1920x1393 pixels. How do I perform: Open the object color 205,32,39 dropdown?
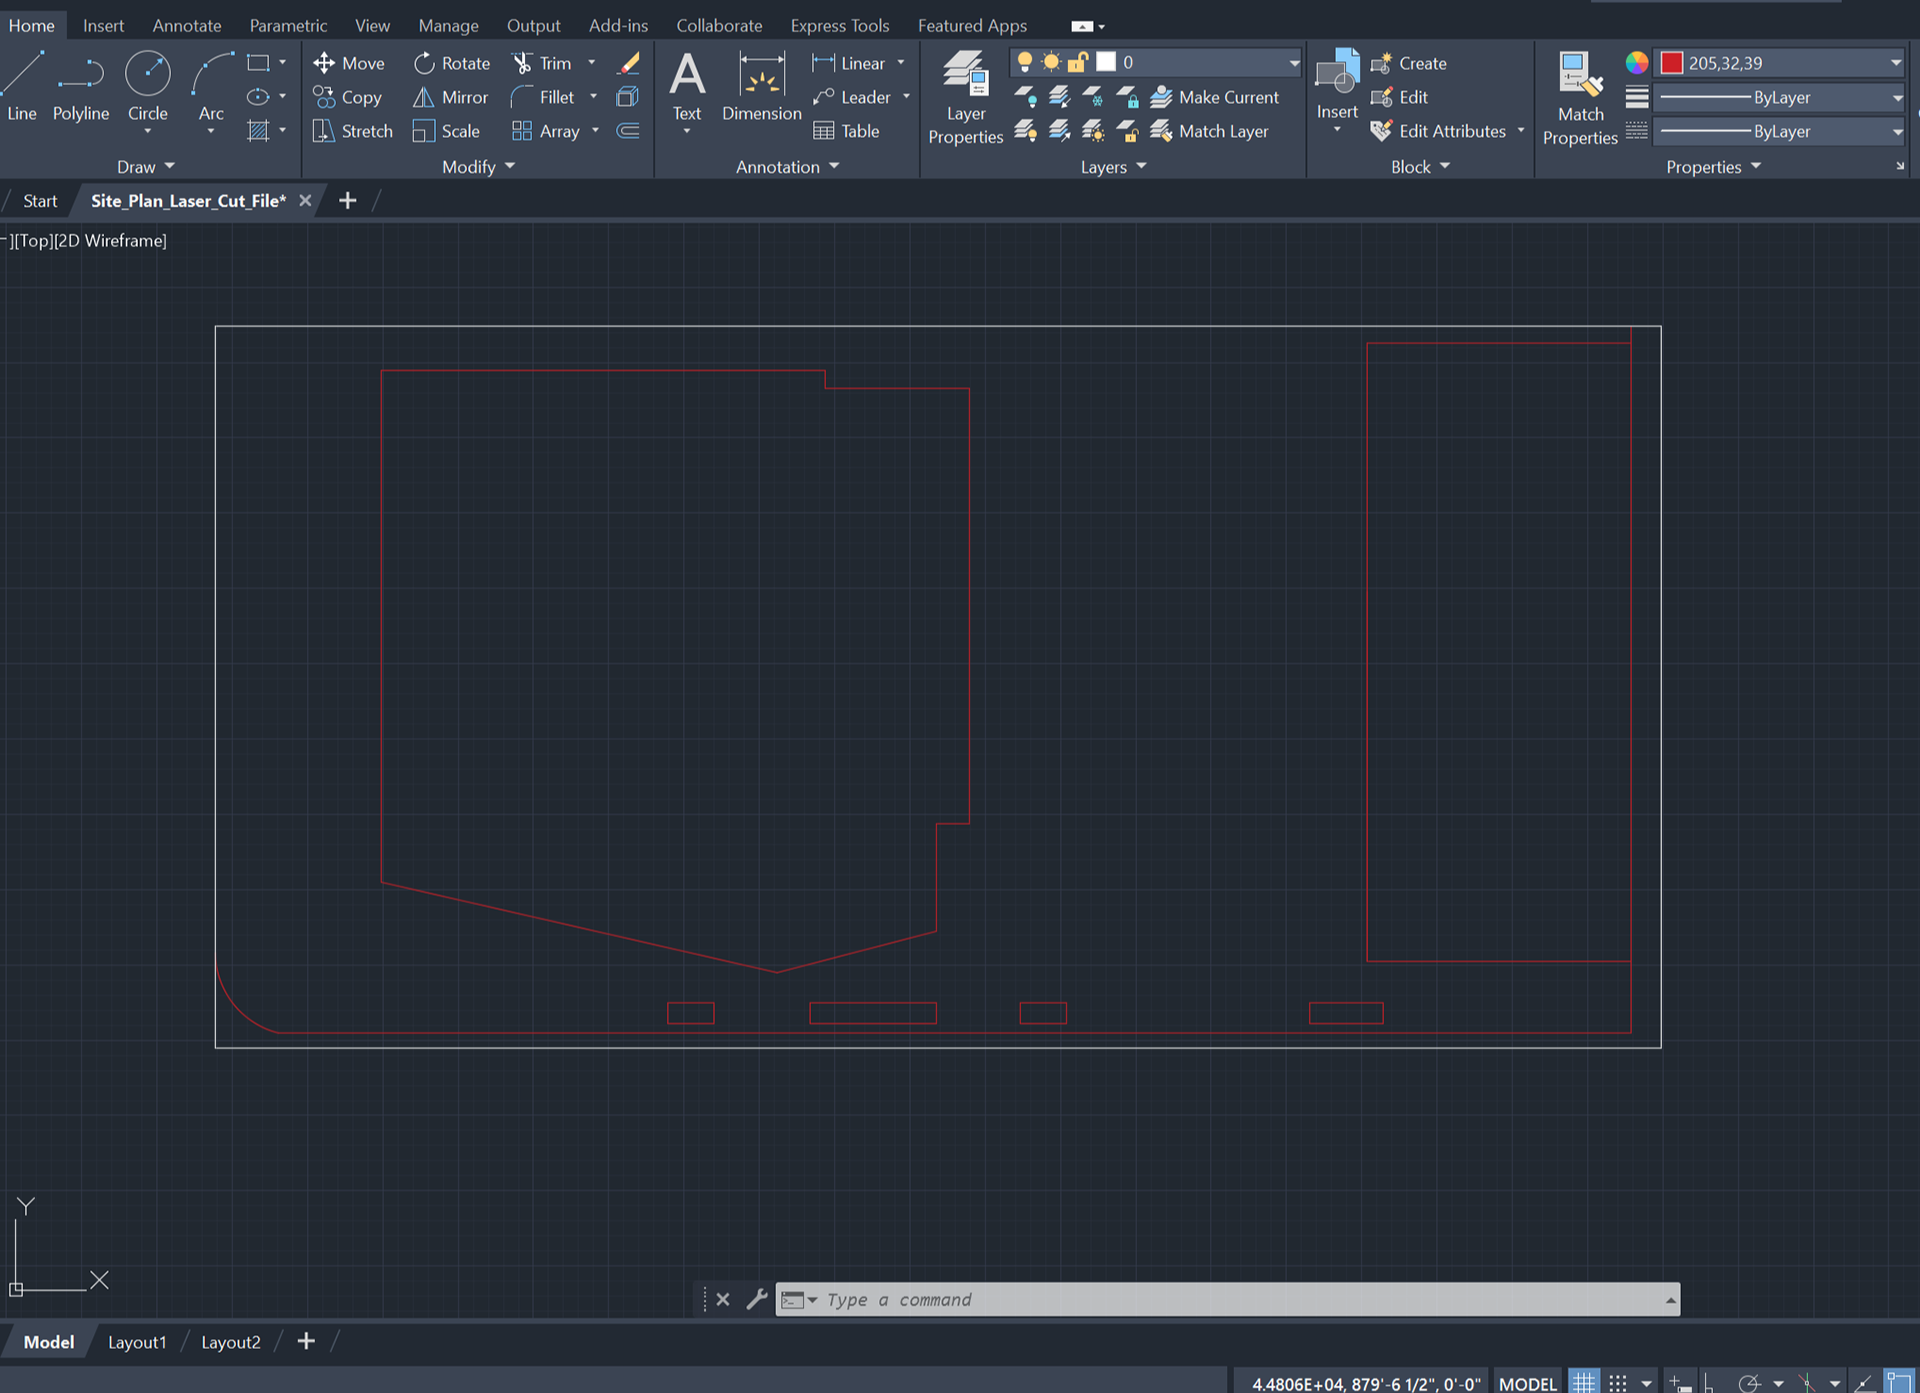pyautogui.click(x=1895, y=63)
